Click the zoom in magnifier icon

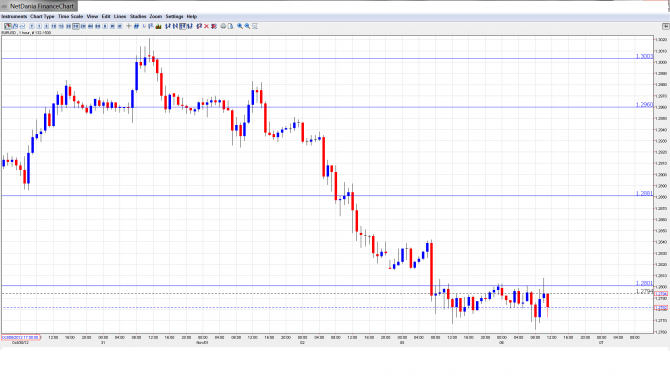[240, 26]
